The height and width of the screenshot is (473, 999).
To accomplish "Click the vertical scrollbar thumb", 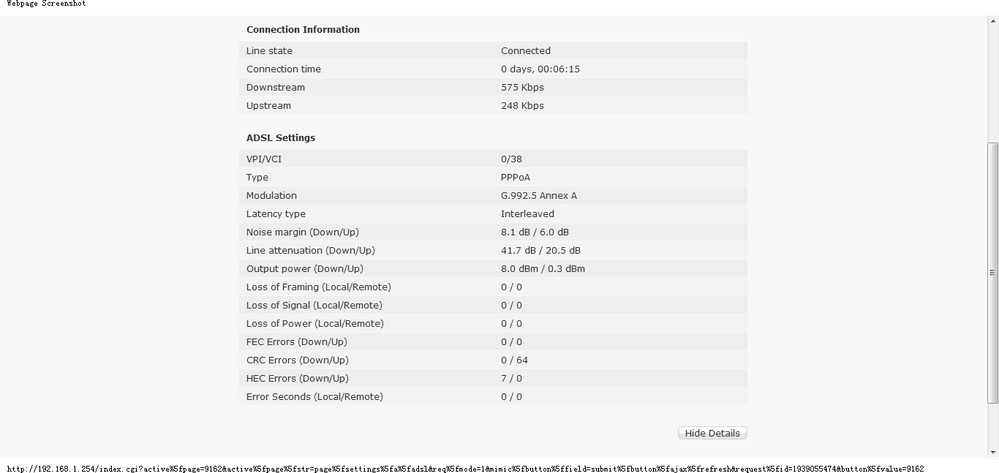I will (992, 270).
